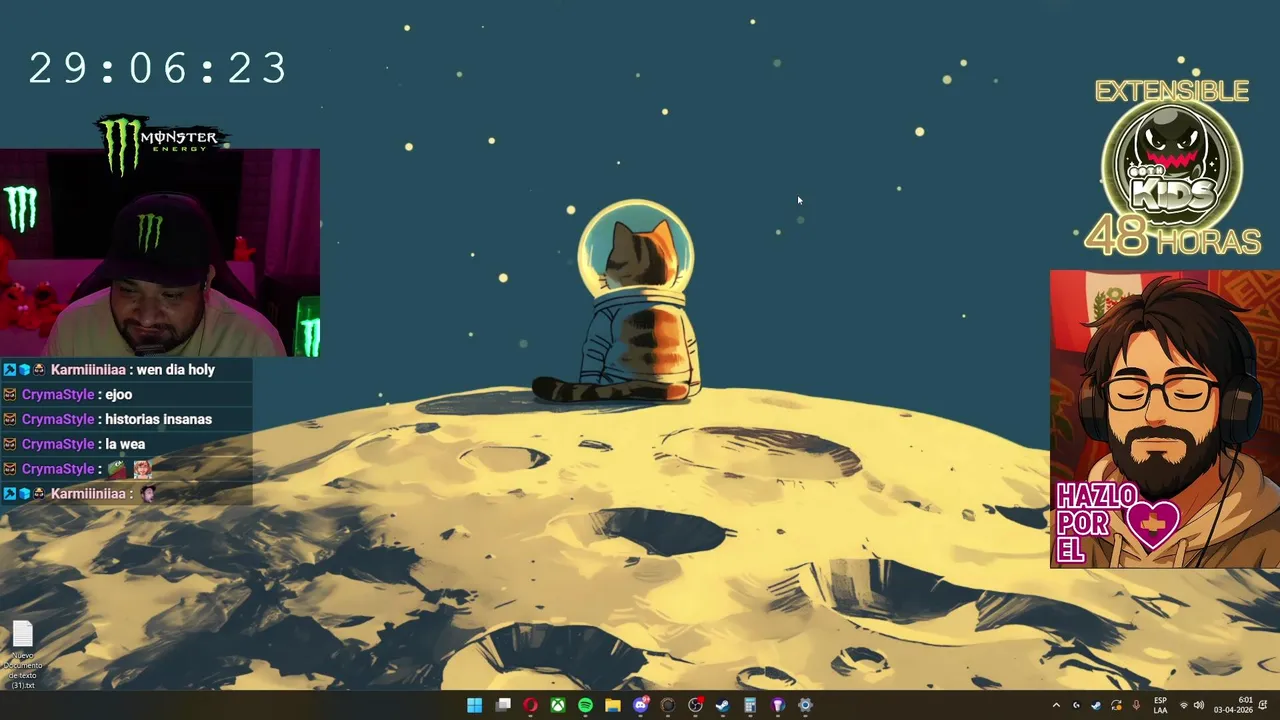
Task: Click the 29:06:23 stream timer
Action: pyautogui.click(x=158, y=69)
